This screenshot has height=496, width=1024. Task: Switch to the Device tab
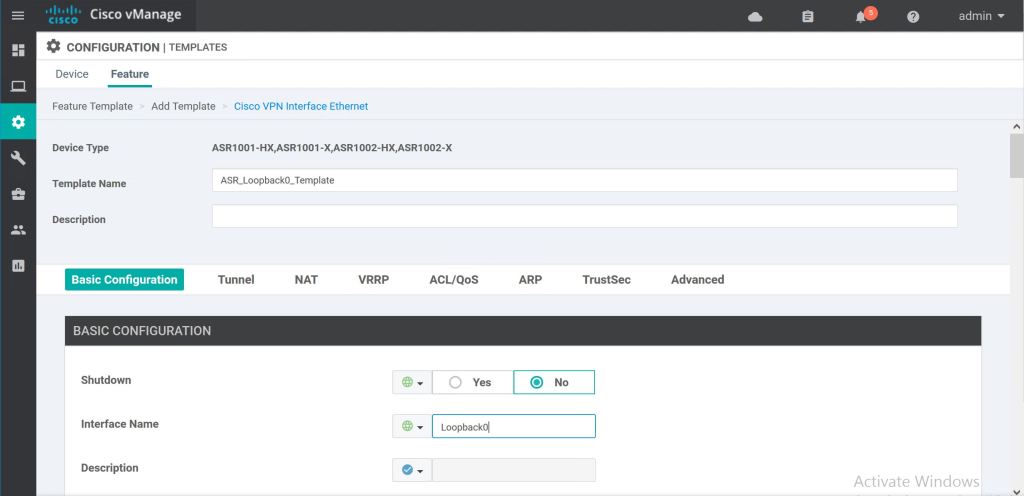(x=72, y=74)
